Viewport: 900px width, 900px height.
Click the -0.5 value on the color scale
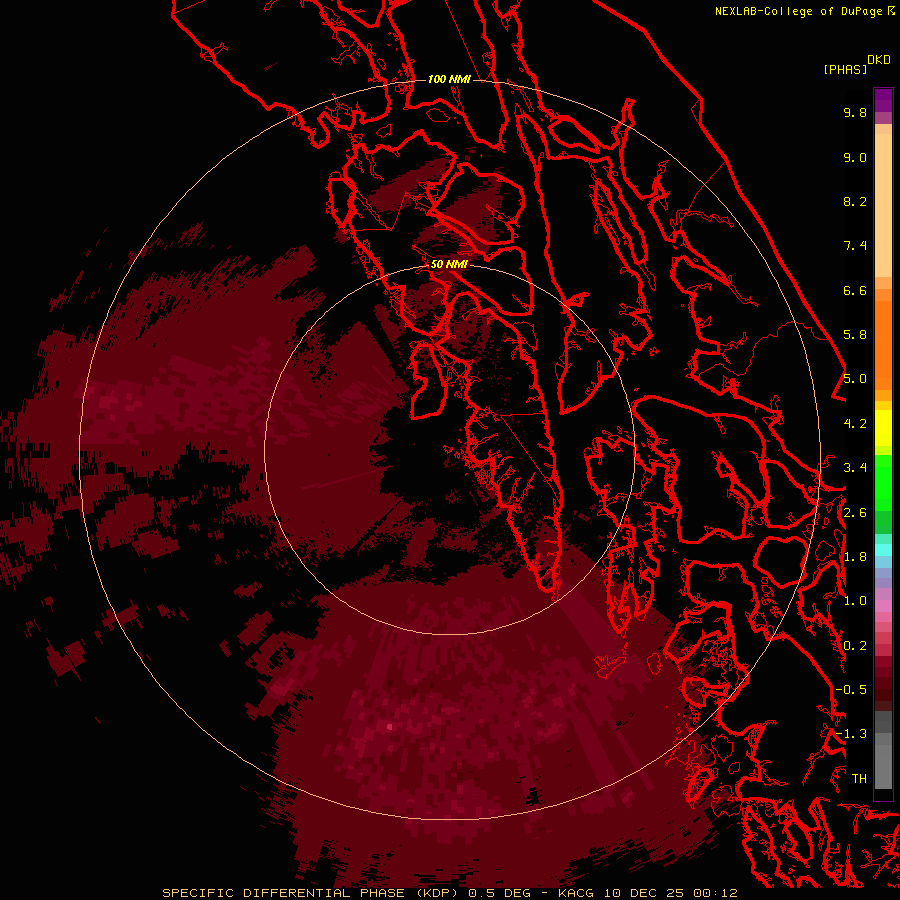coord(851,690)
